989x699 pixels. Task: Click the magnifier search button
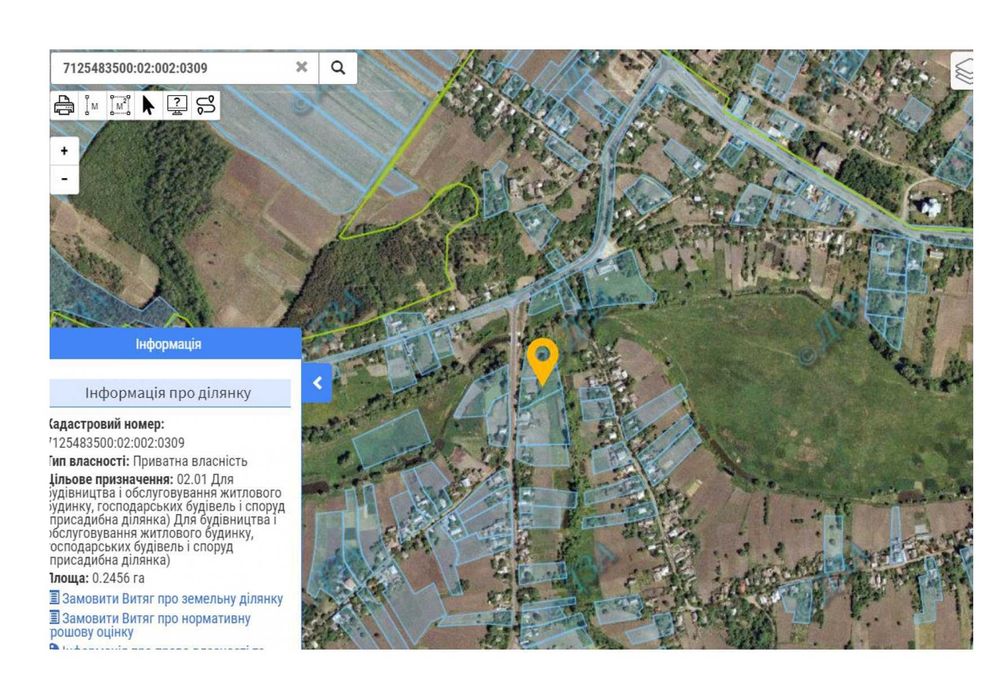coord(338,68)
